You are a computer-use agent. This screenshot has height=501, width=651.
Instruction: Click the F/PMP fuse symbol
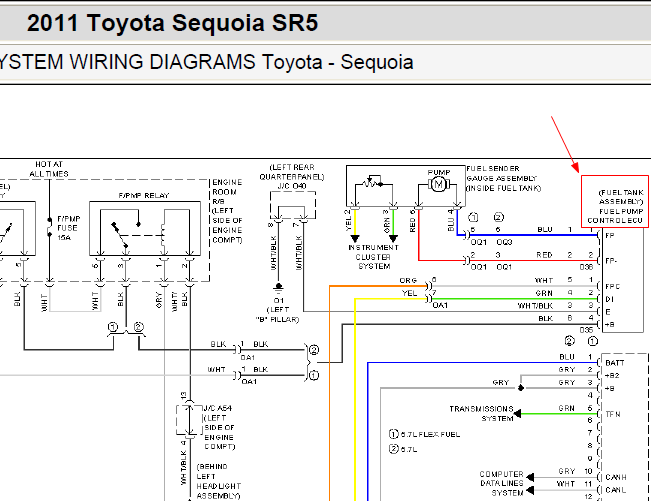pos(49,228)
